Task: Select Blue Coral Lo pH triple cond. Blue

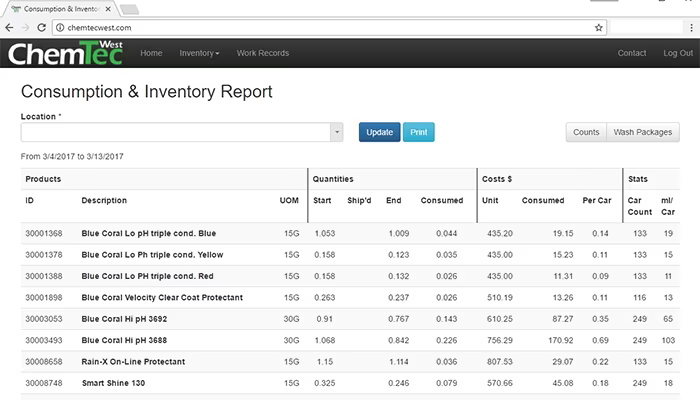Action: click(149, 233)
